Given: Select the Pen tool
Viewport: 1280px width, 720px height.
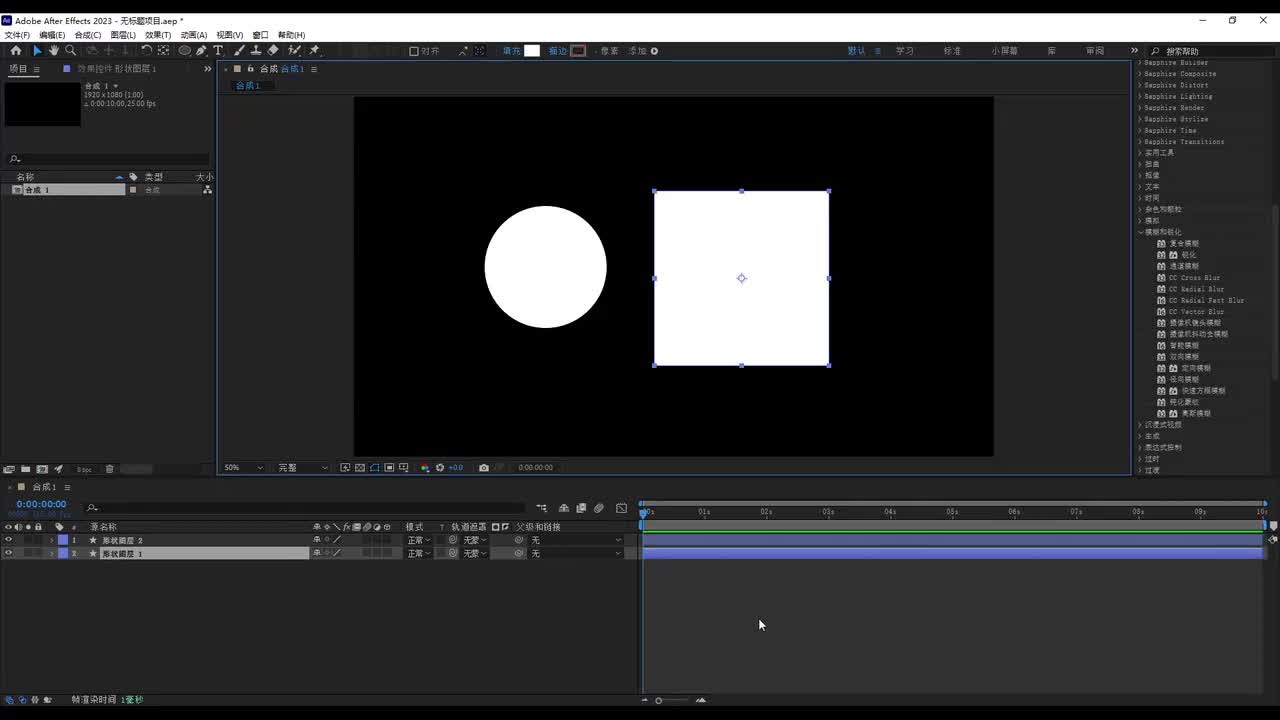Looking at the screenshot, I should (x=201, y=50).
